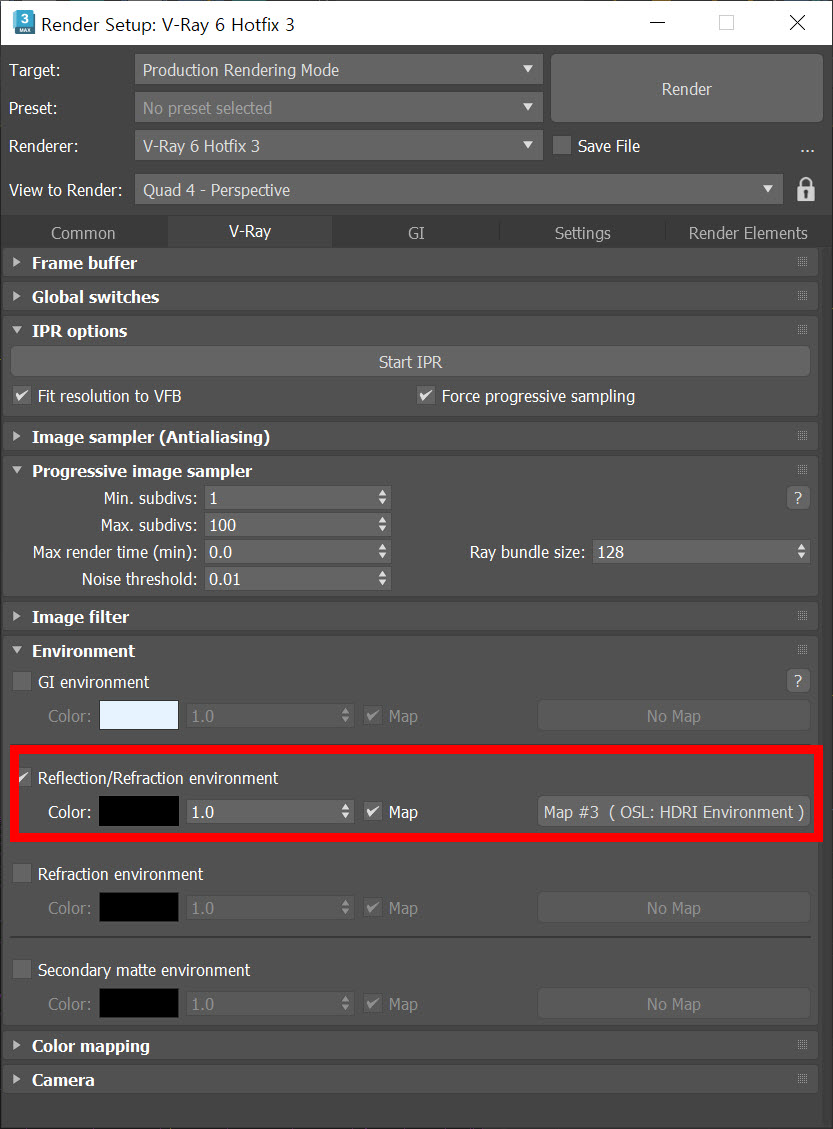Uncheck Fit resolution to VFB

coord(22,395)
